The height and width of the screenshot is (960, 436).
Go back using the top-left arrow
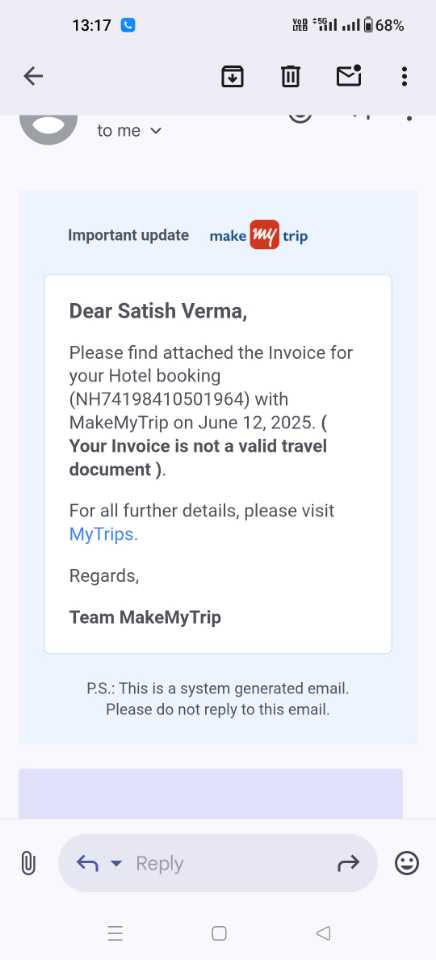pyautogui.click(x=33, y=76)
